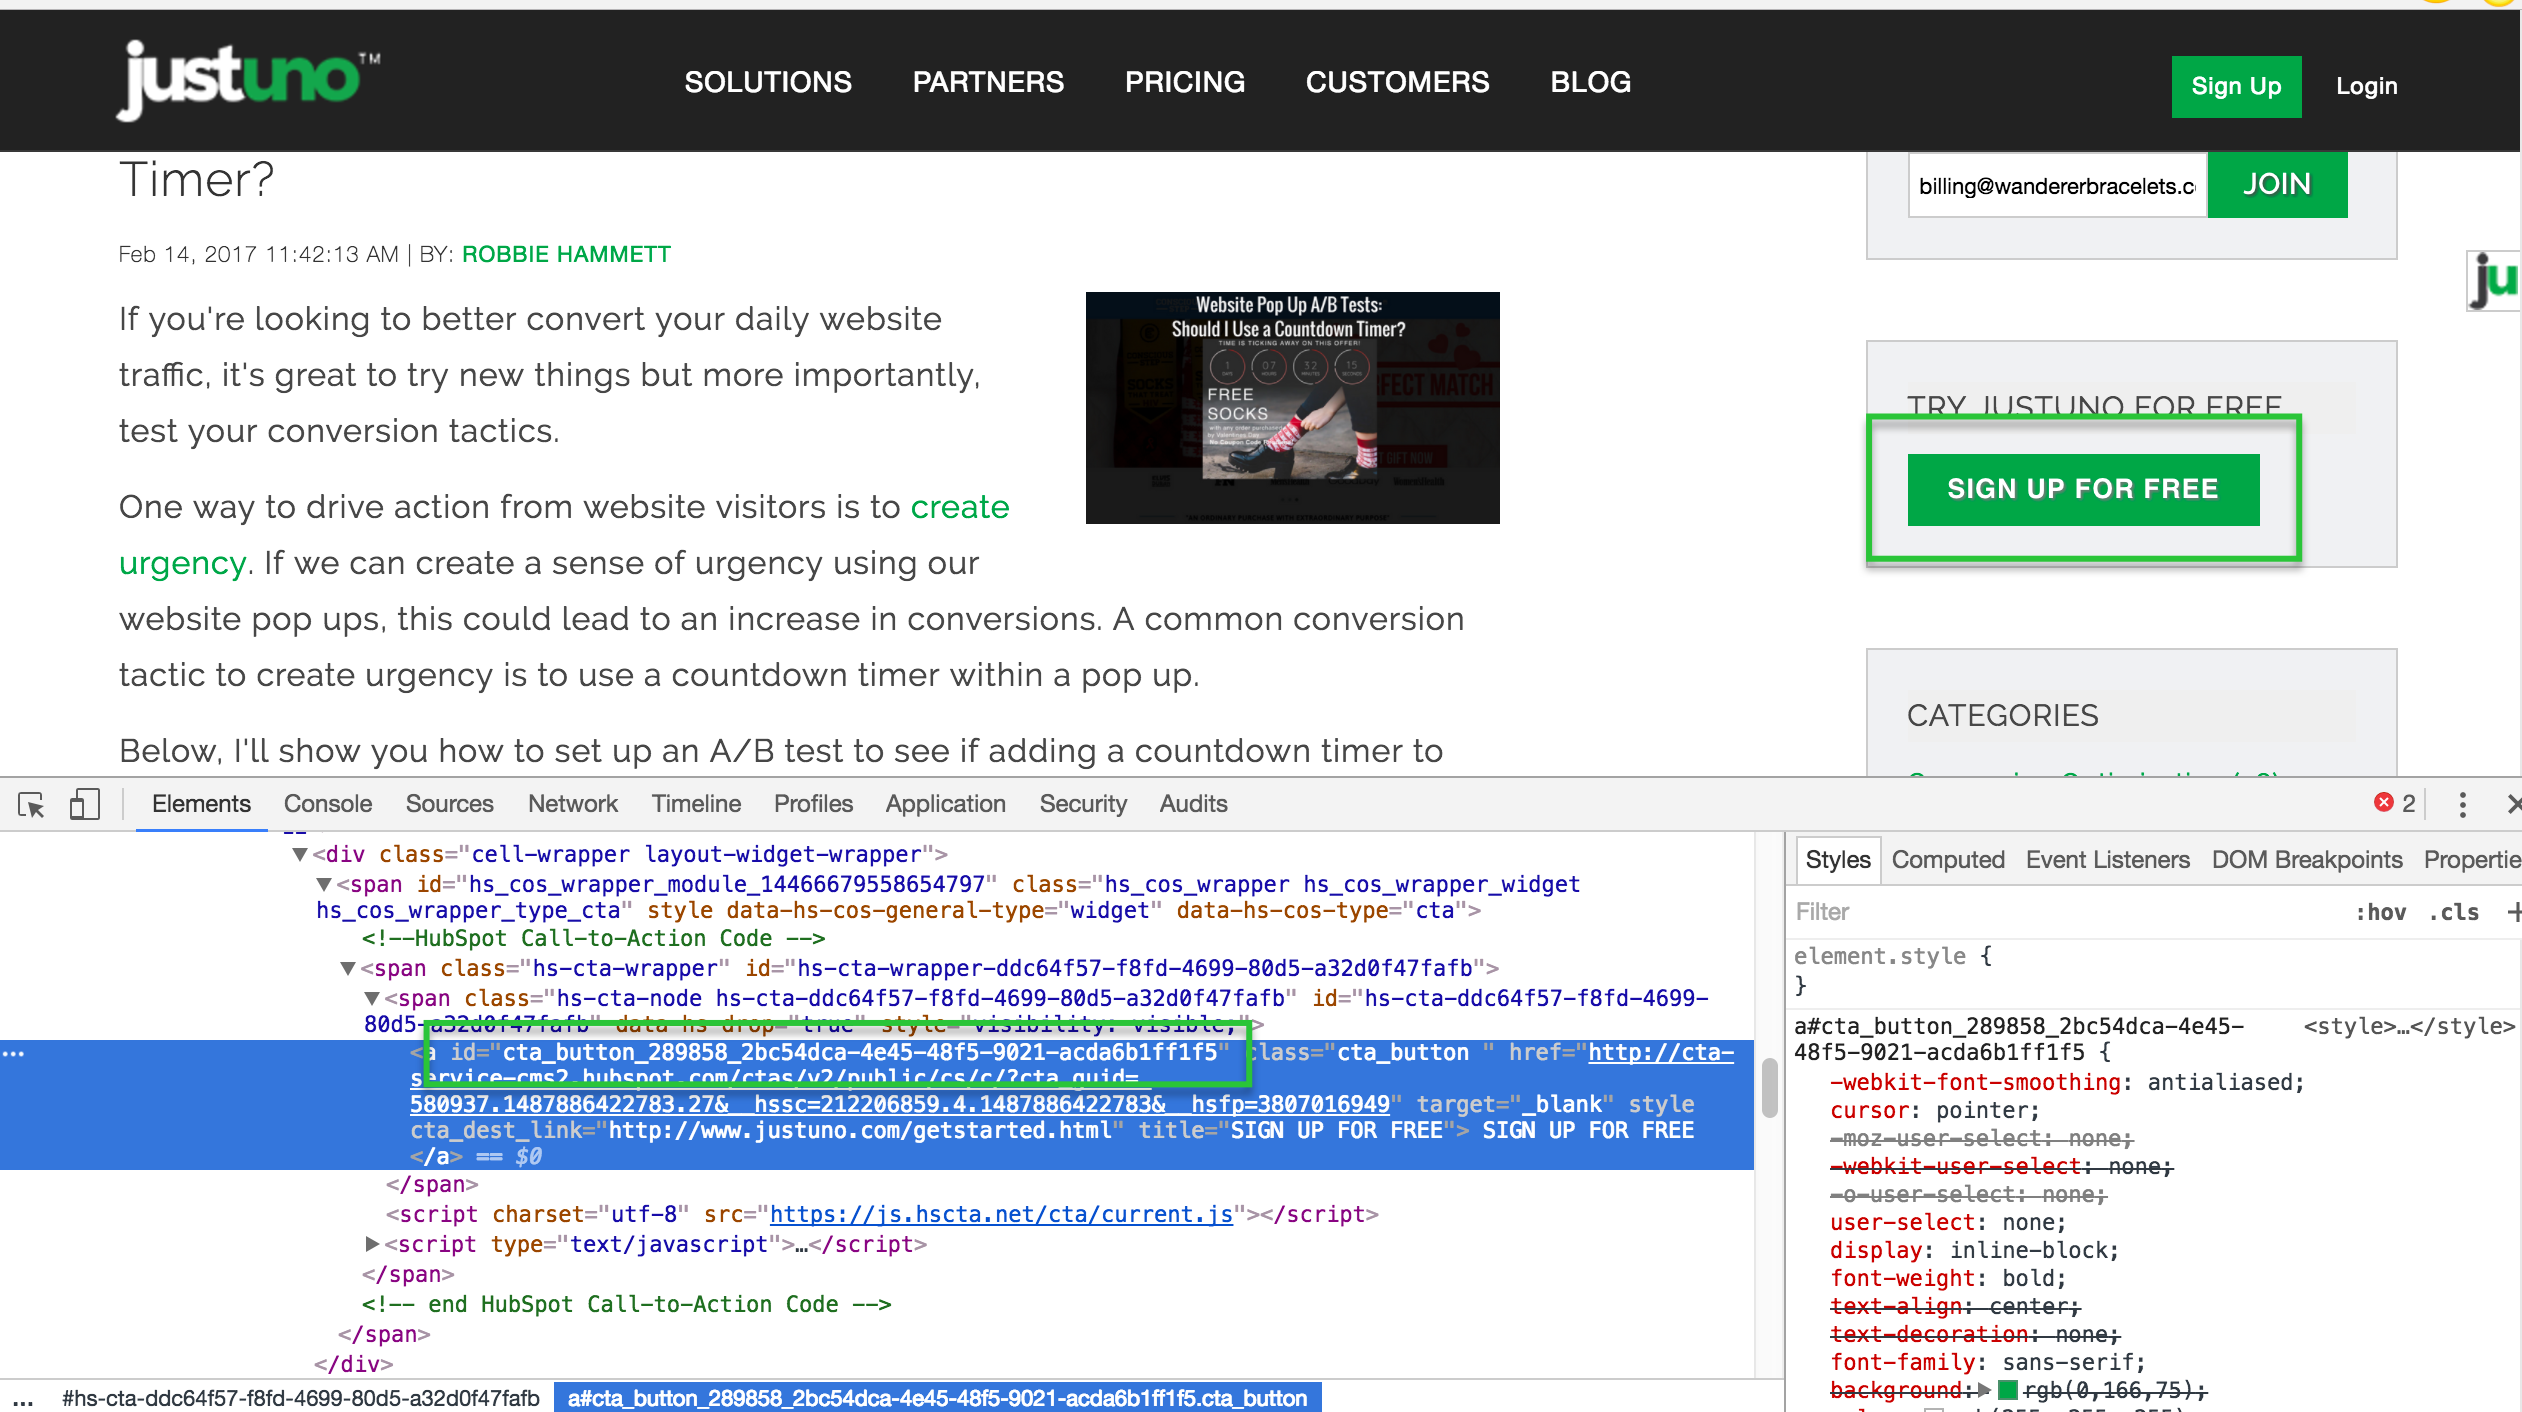The width and height of the screenshot is (2522, 1412).
Task: Switch to the Network tab
Action: click(x=572, y=804)
